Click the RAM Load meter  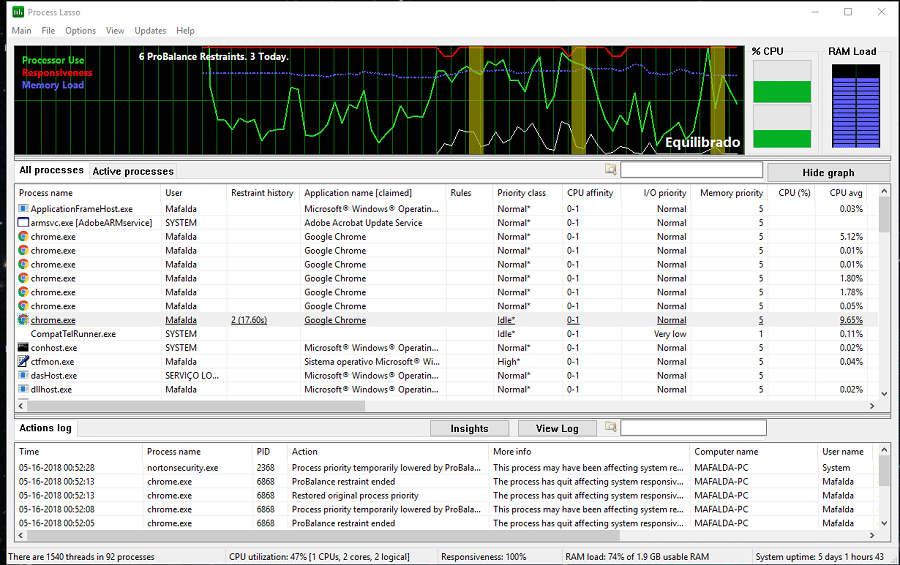click(856, 106)
